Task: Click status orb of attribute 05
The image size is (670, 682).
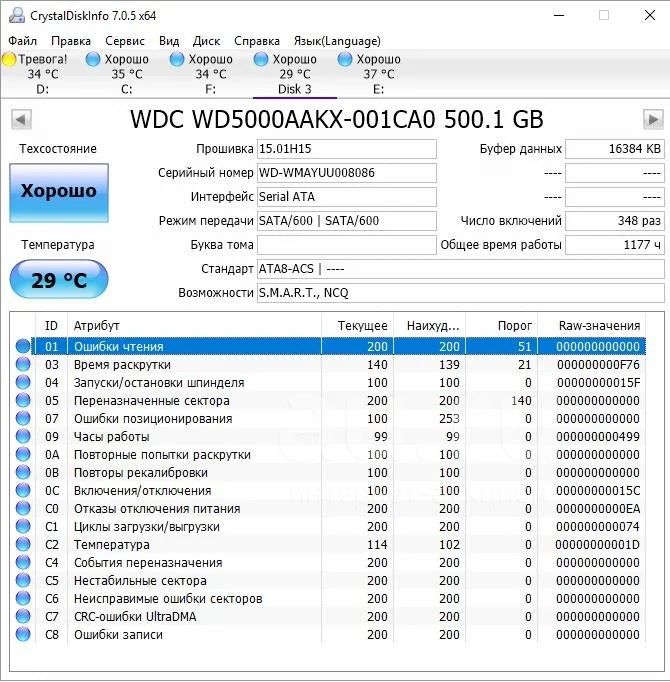Action: click(23, 400)
